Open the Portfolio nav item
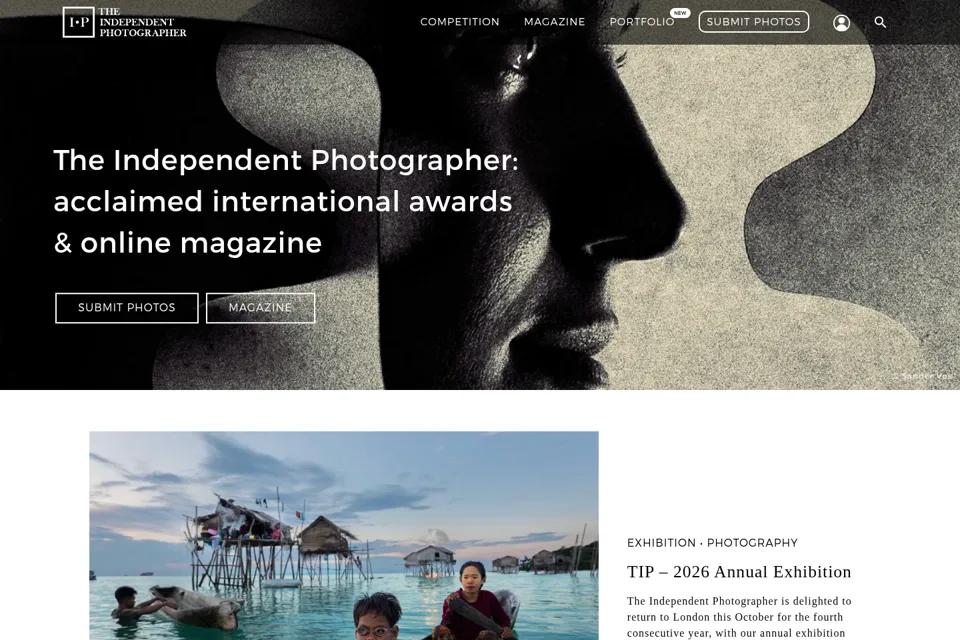This screenshot has width=960, height=640. tap(642, 22)
